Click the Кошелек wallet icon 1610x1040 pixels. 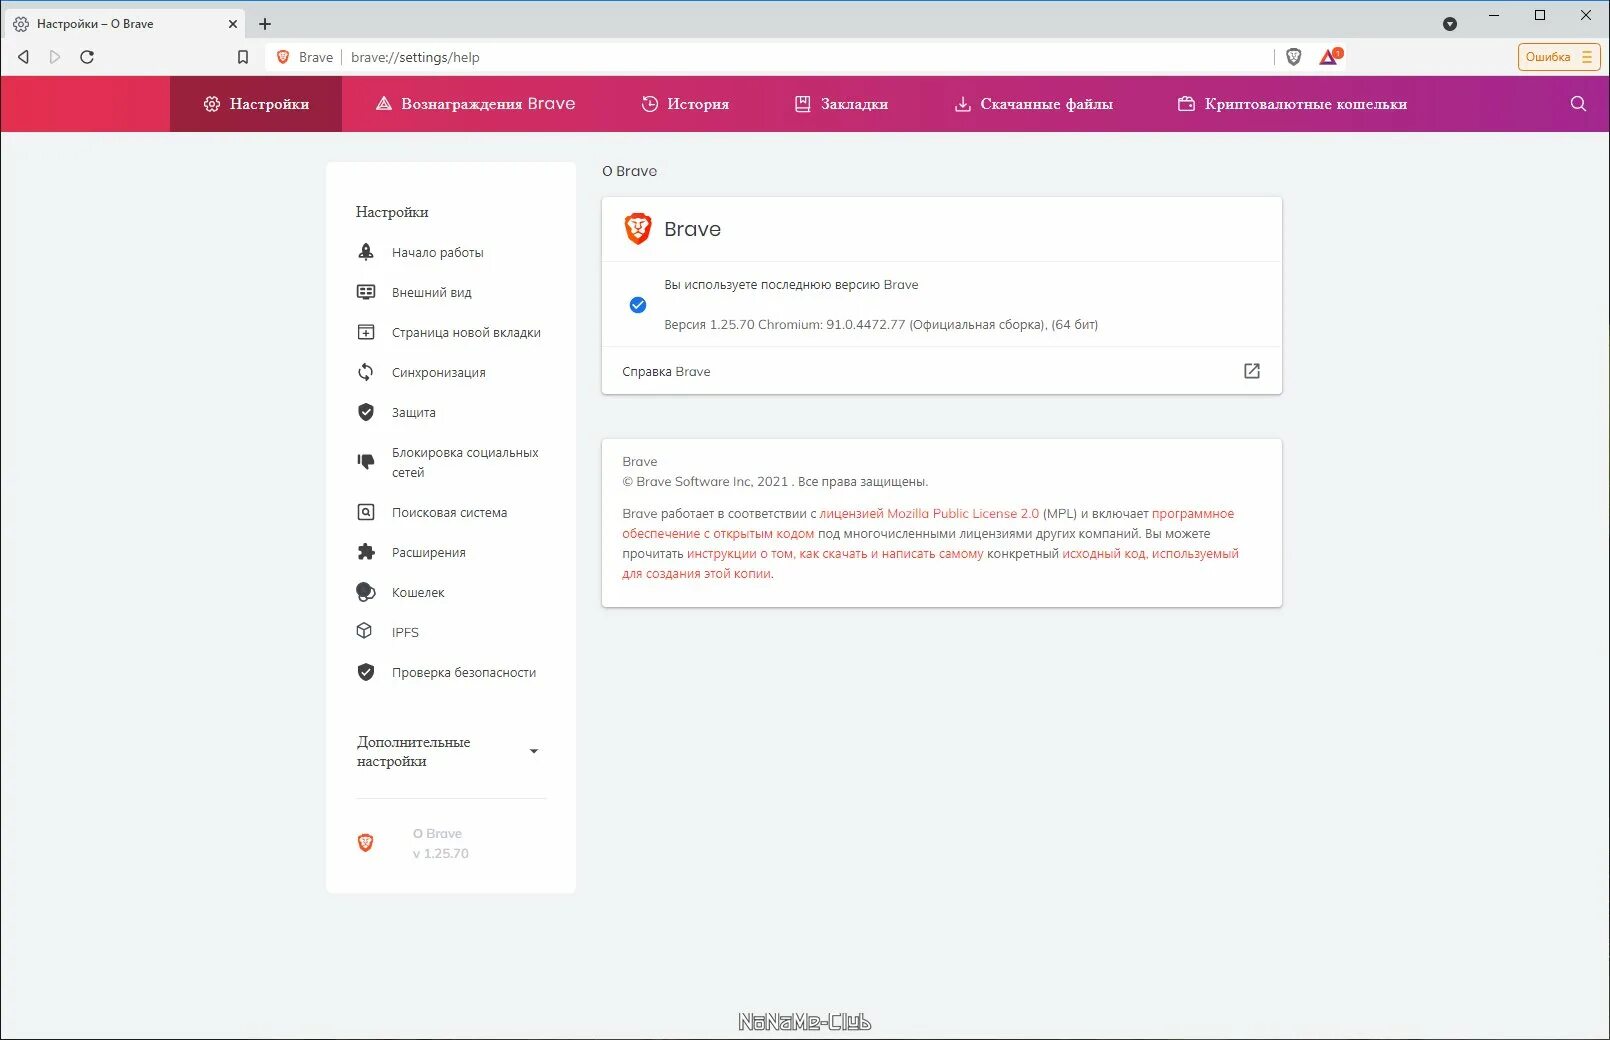(x=366, y=592)
